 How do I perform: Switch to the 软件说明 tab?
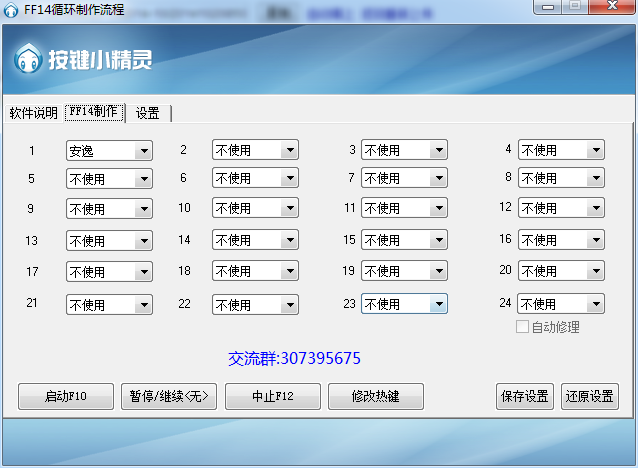(x=34, y=113)
